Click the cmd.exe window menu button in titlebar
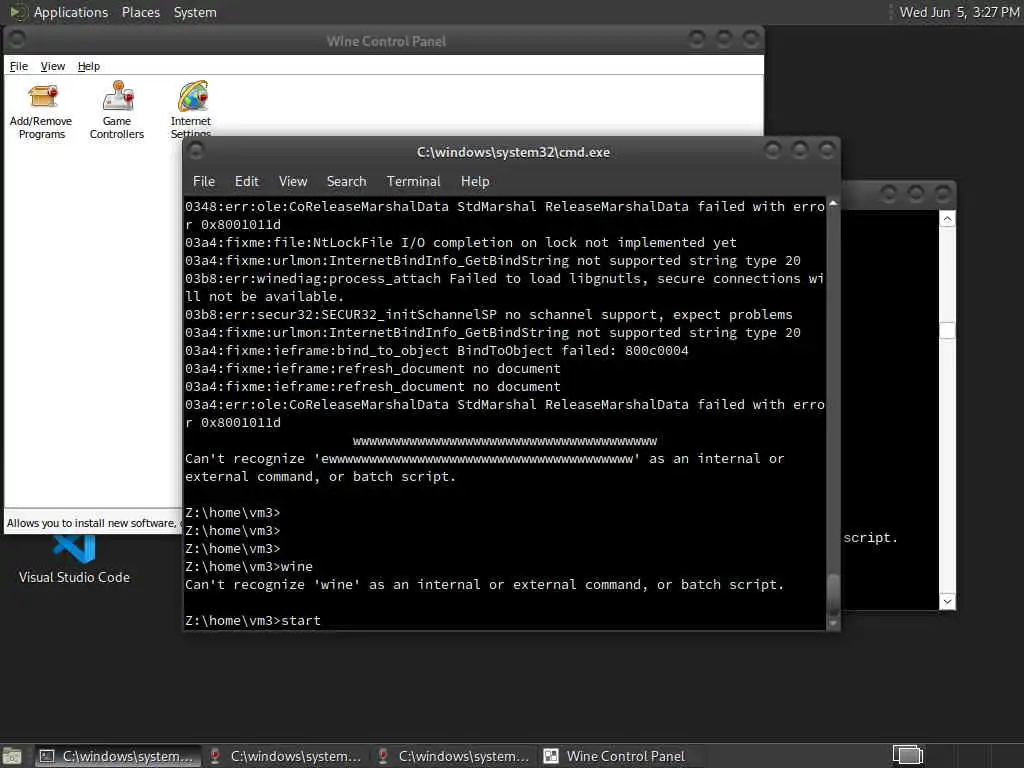Screen dimensions: 1024x768 (196, 152)
